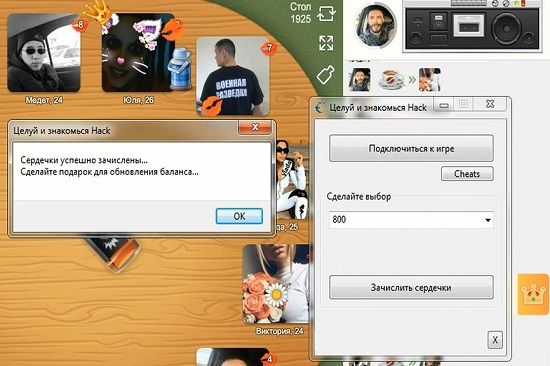Minimize the Целуй и знакомься Hack window
Screen dimensions: 550x366
pos(444,105)
